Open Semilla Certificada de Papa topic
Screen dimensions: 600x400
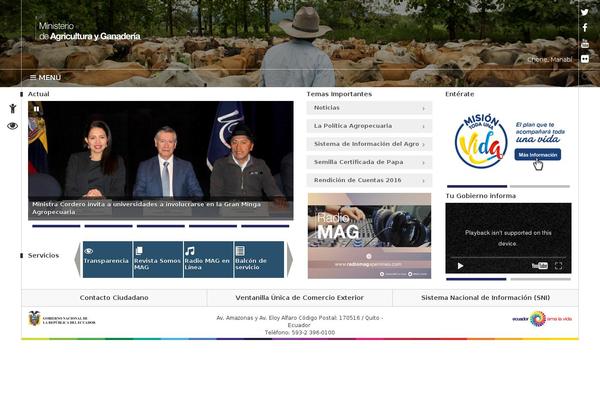click(x=369, y=162)
